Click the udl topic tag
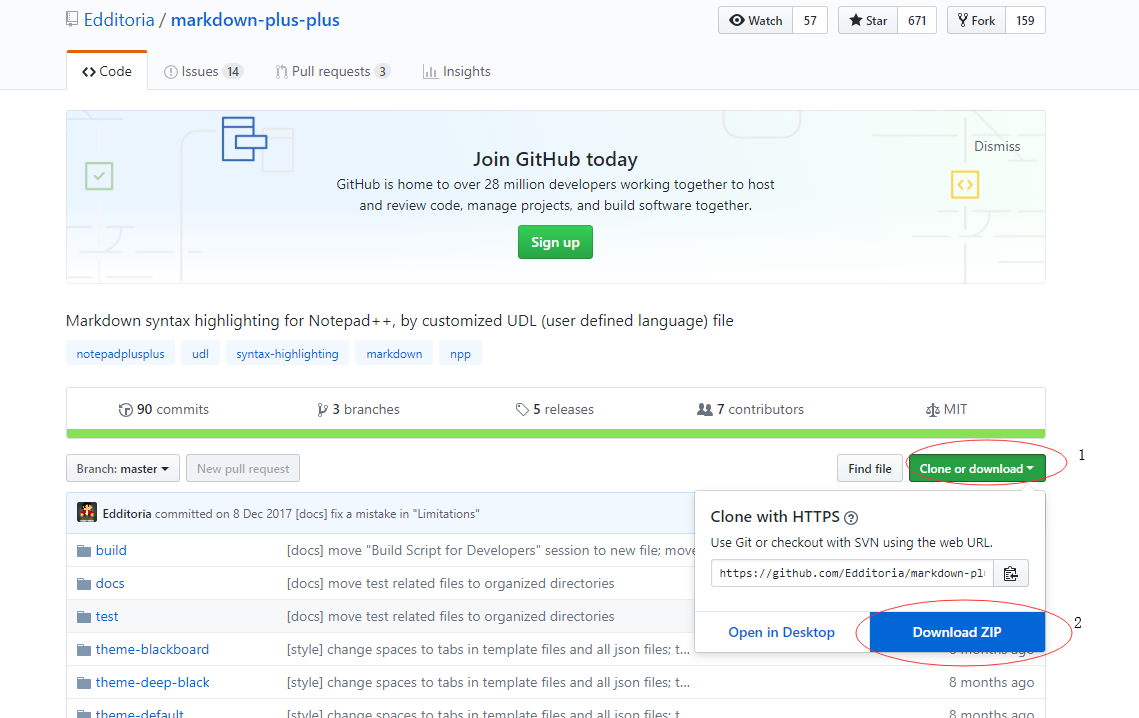1139x718 pixels. pos(200,354)
